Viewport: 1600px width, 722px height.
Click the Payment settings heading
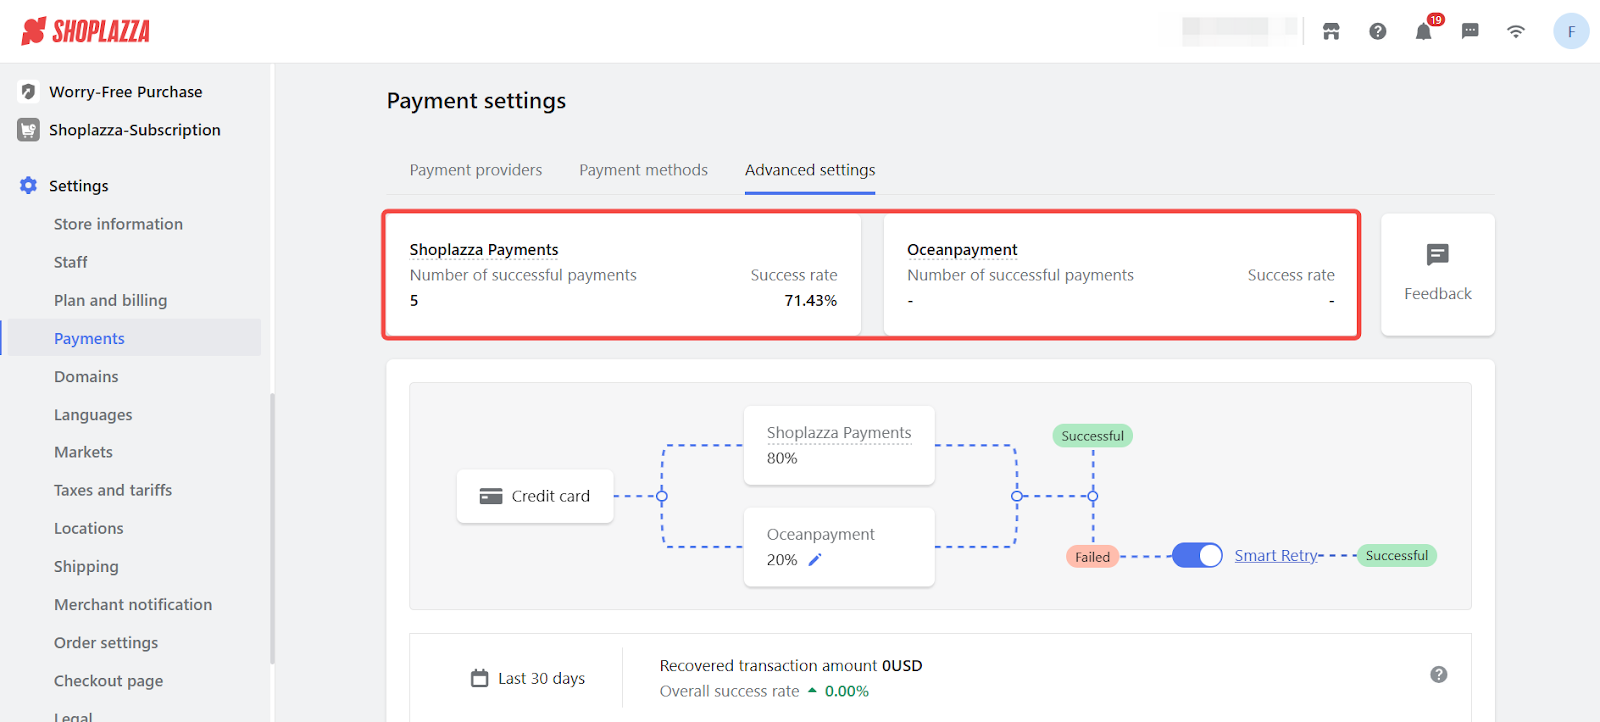(x=476, y=101)
